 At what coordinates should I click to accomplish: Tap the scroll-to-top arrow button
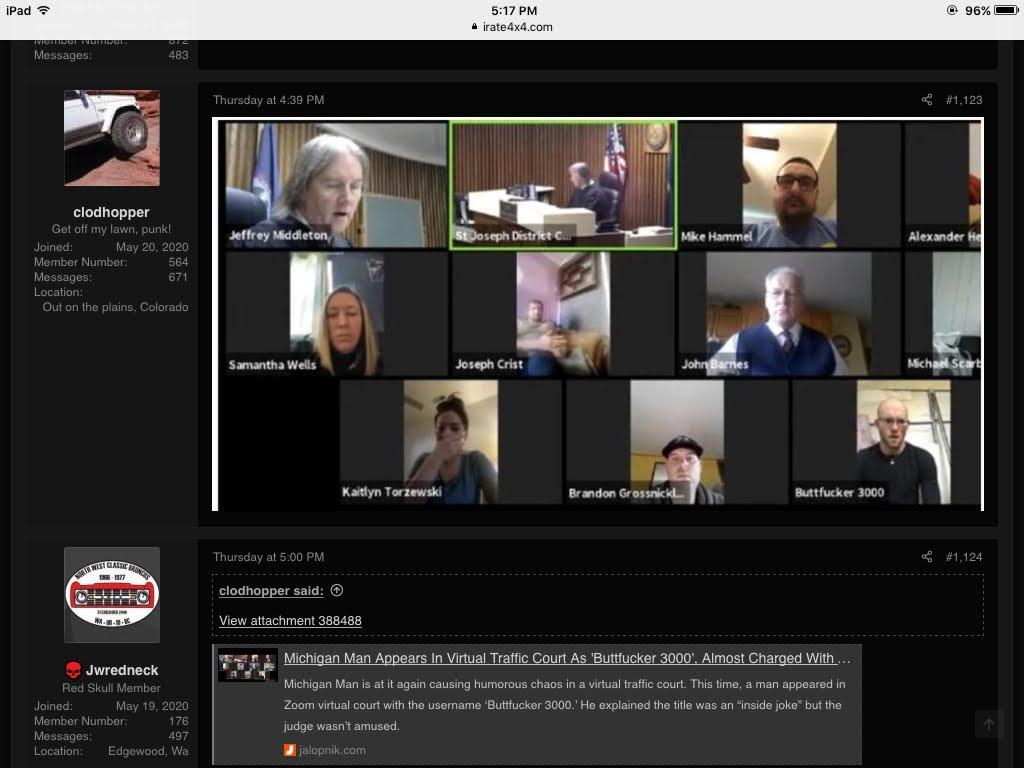[989, 724]
